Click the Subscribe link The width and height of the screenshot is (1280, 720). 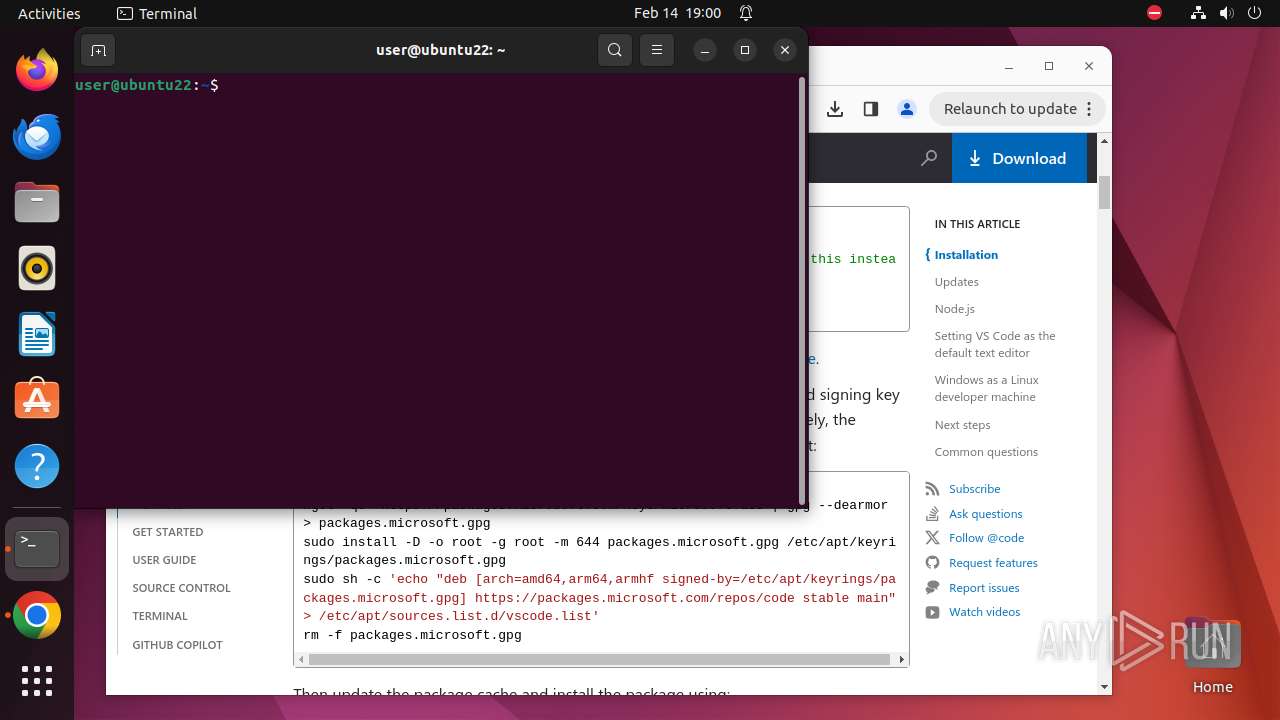tap(974, 489)
